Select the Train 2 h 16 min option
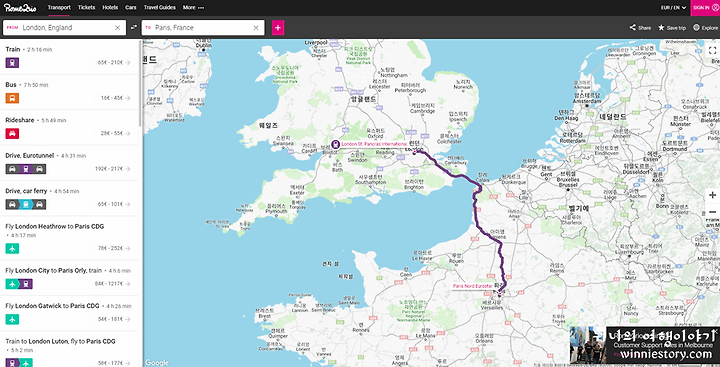Screen dimensions: 720x367 click(69, 56)
